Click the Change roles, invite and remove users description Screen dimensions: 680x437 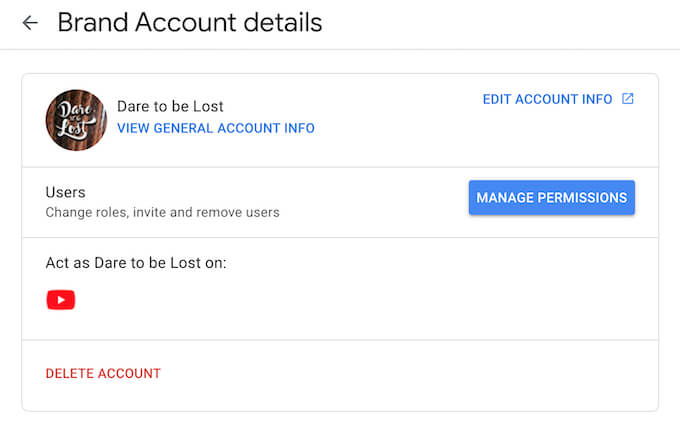[163, 212]
